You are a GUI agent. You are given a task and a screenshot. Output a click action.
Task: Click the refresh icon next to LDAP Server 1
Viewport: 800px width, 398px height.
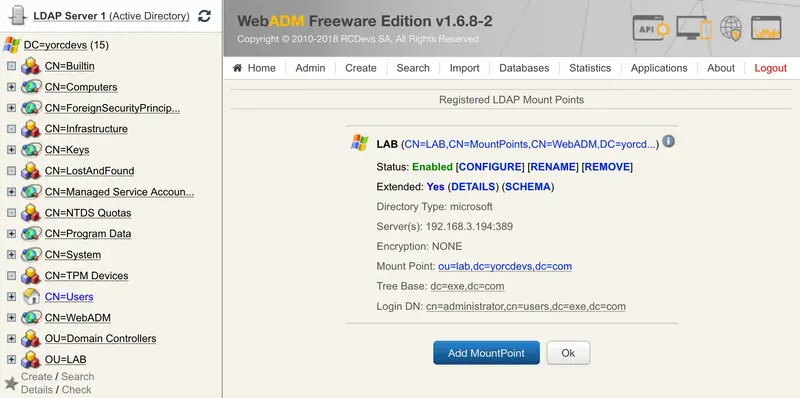coord(205,16)
